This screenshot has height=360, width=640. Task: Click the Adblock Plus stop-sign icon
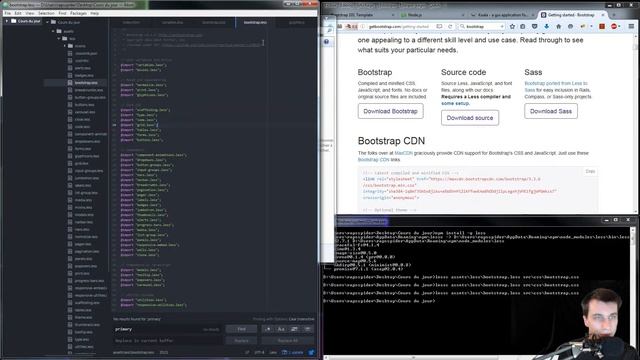point(614,27)
